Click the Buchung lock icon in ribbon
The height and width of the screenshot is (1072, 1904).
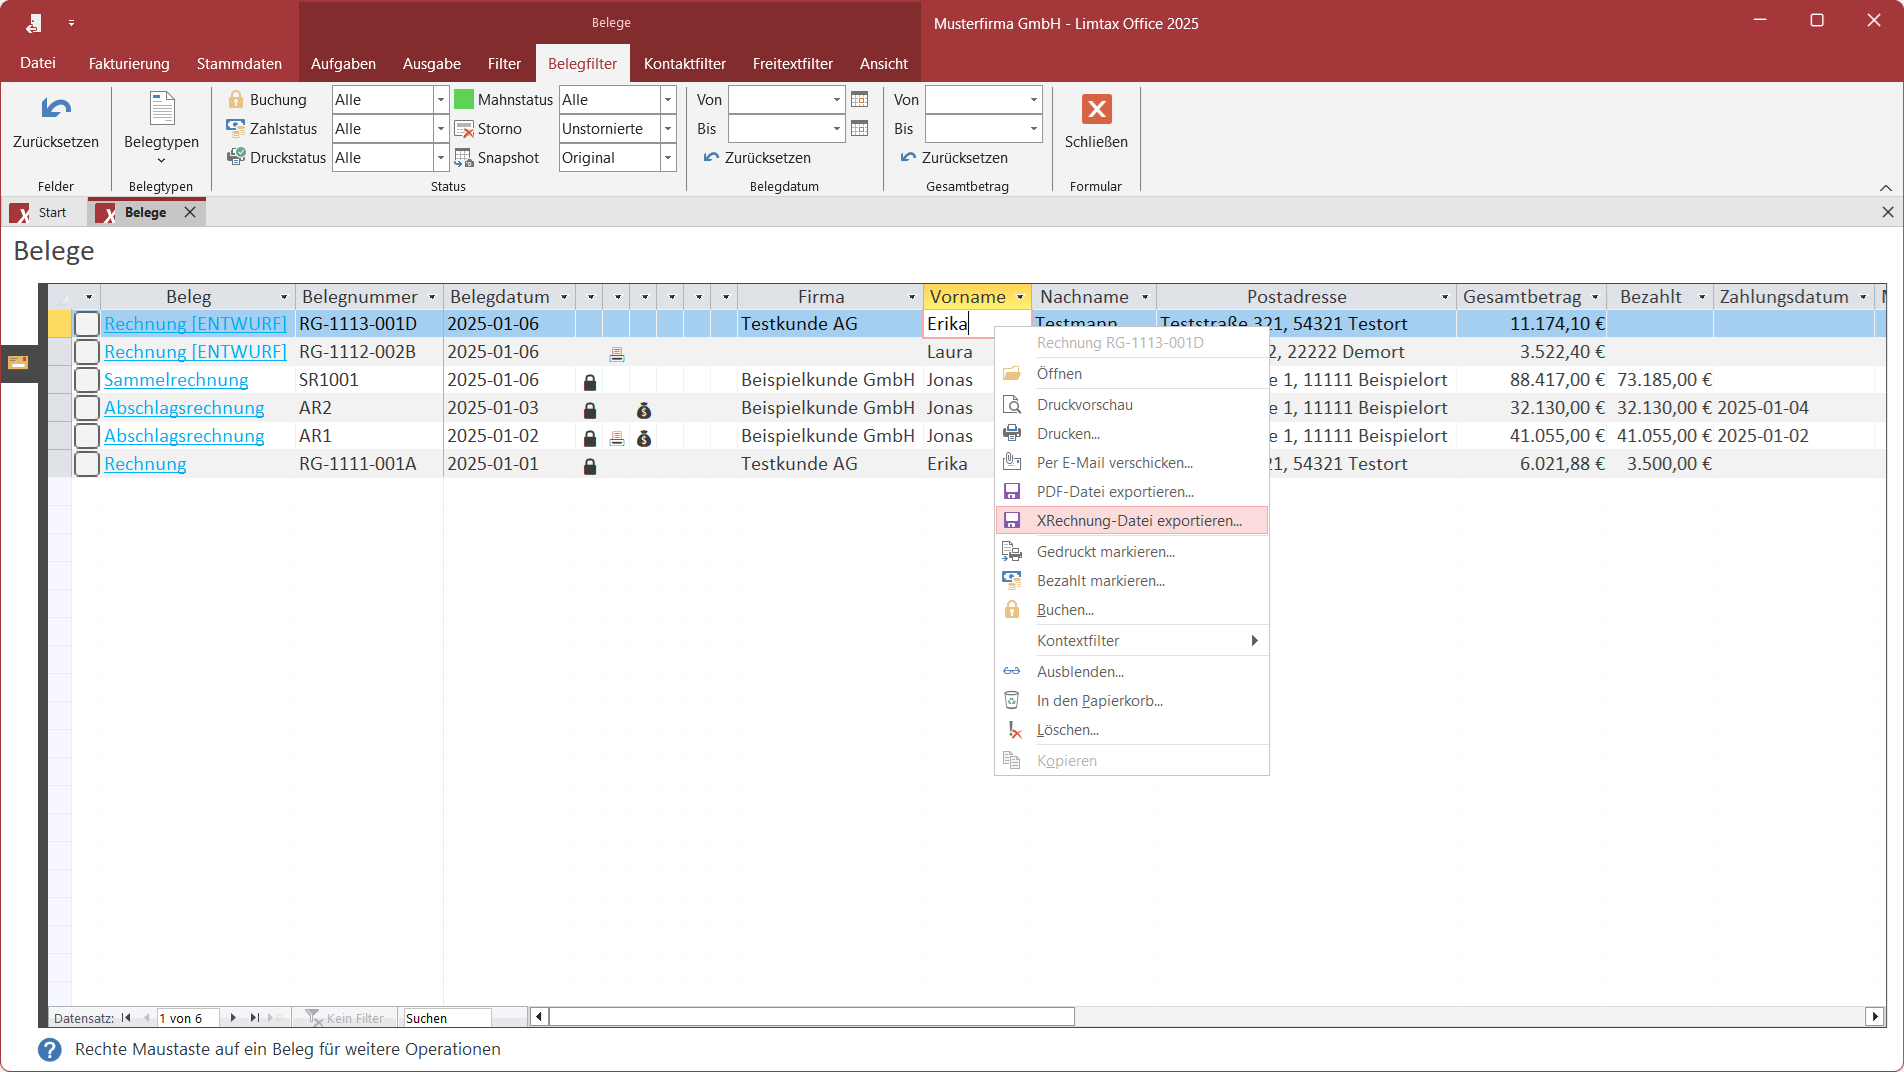[x=236, y=100]
